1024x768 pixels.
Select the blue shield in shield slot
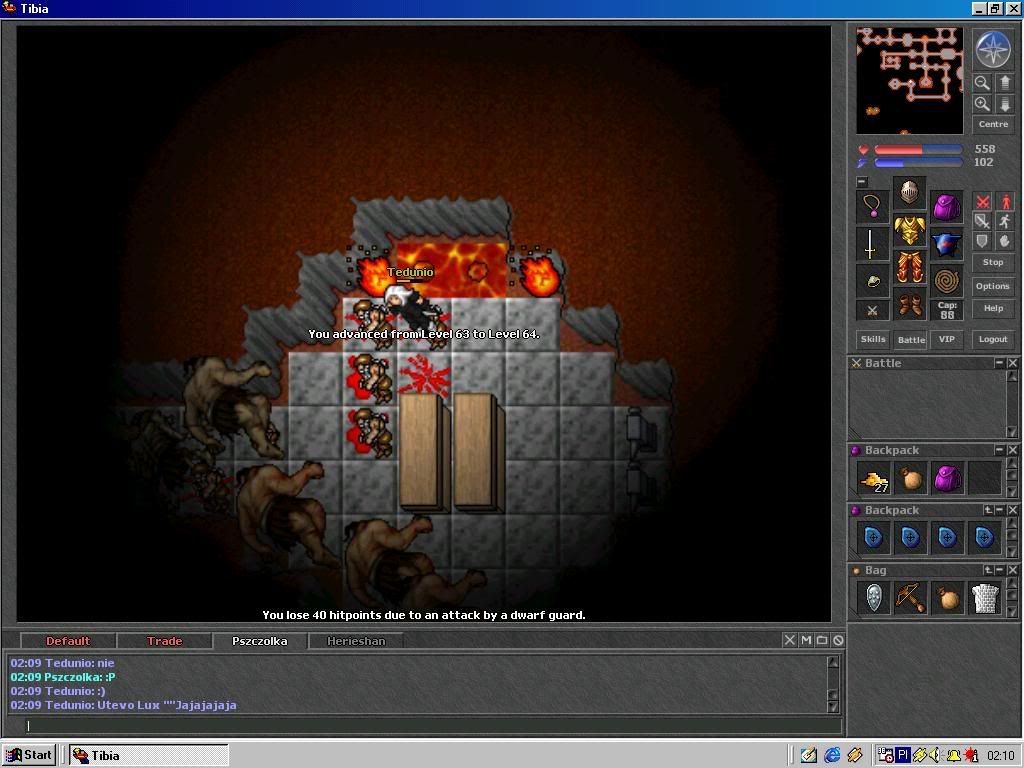tap(946, 244)
